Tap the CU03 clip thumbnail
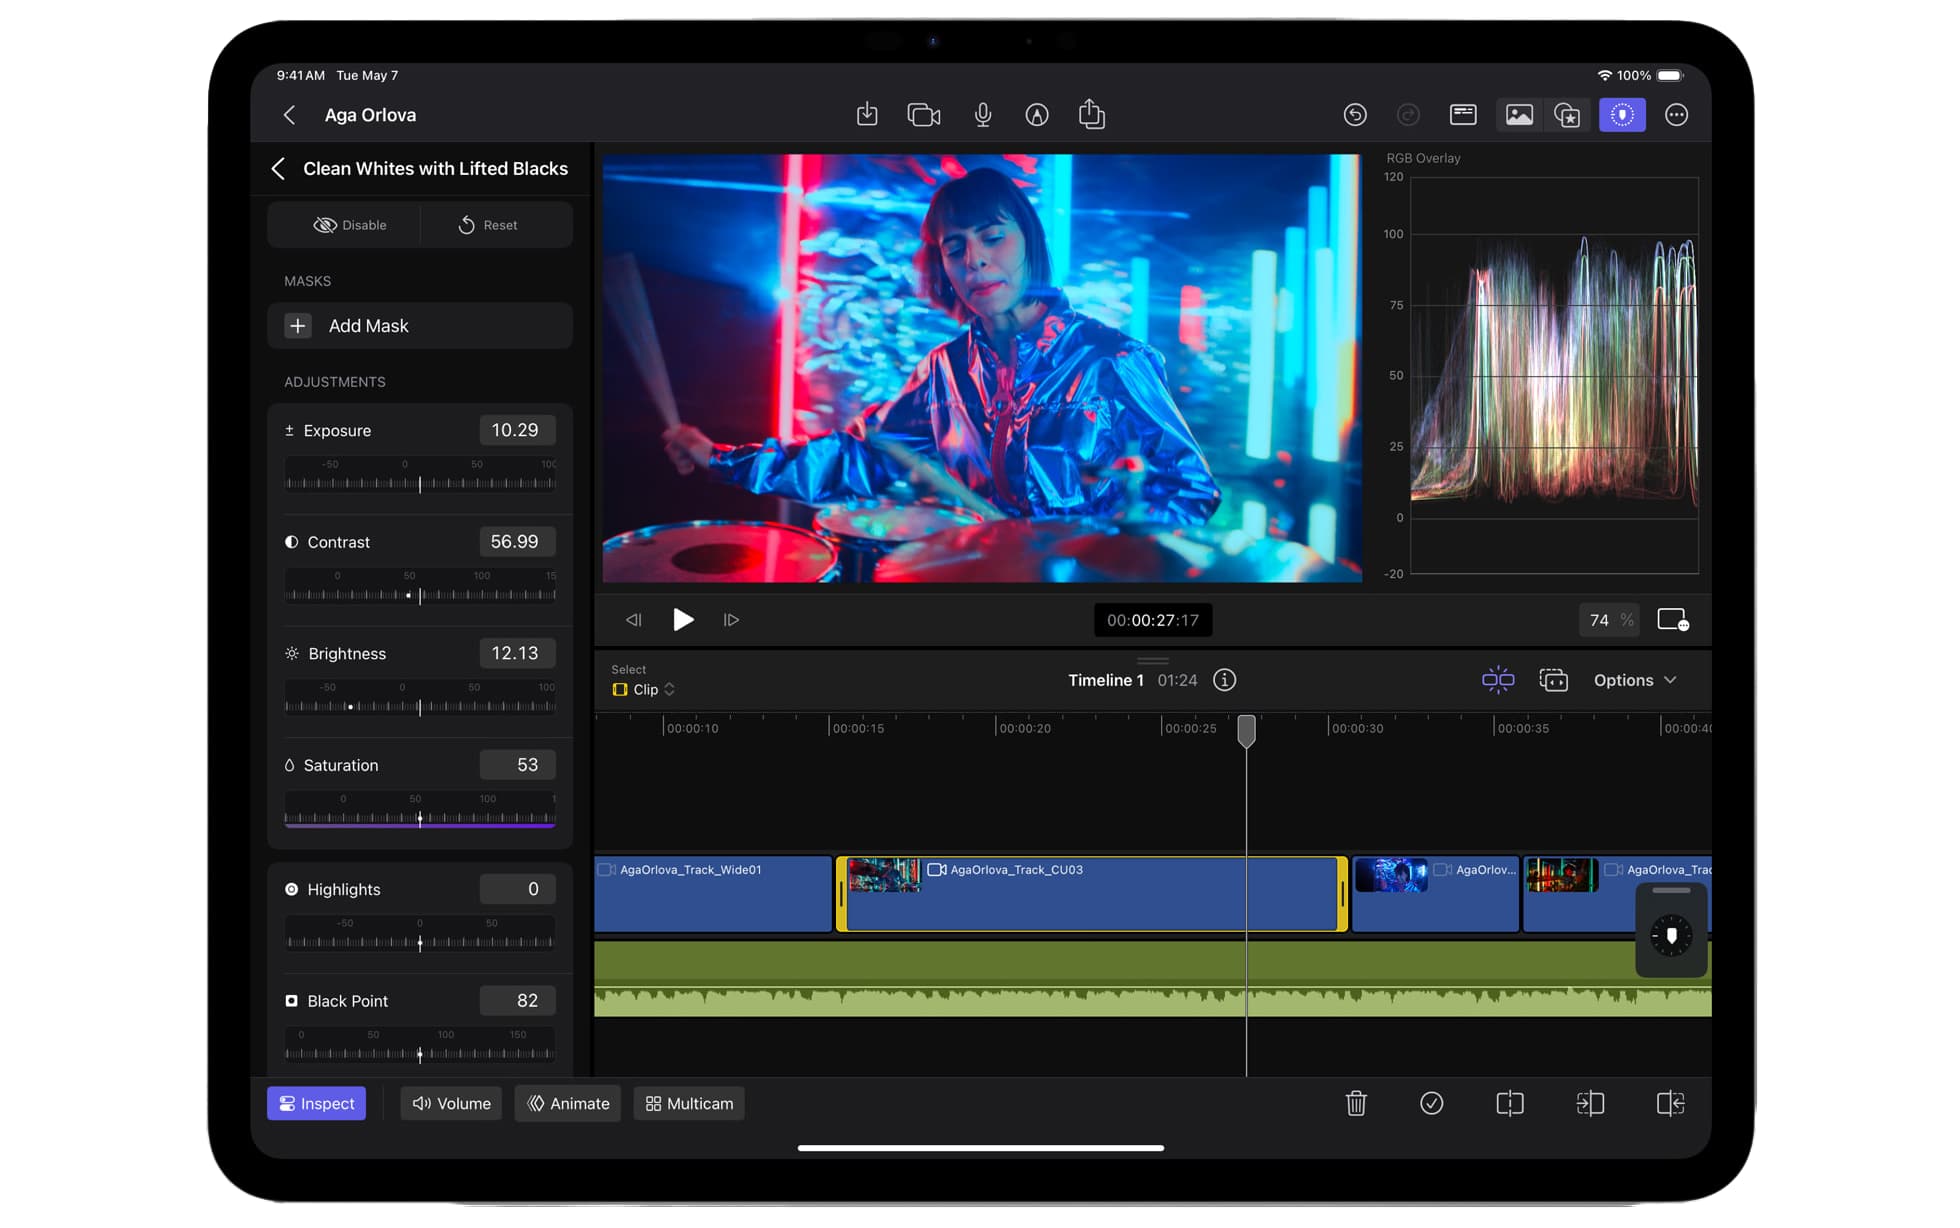The height and width of the screenshot is (1228, 1960). tap(884, 875)
